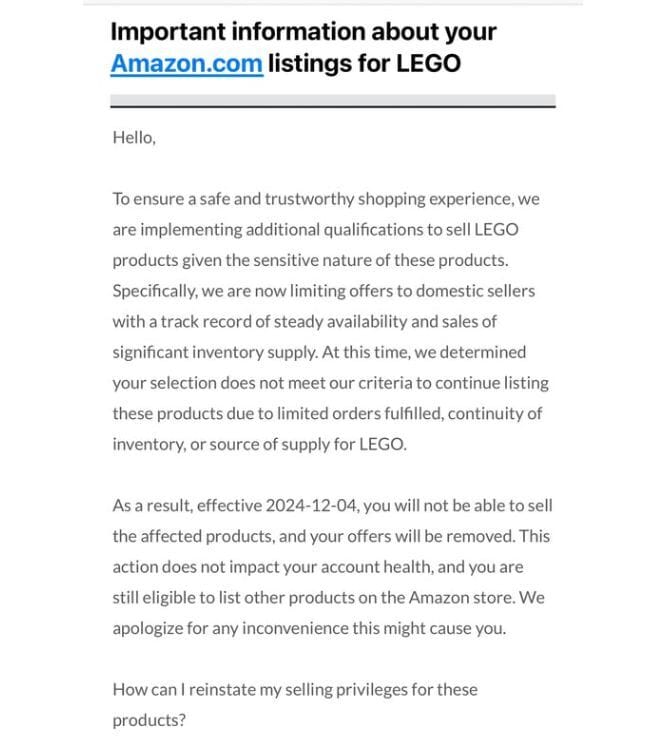Click the line 'your selection does not meet'
The width and height of the screenshot is (668, 738).
click(x=330, y=383)
